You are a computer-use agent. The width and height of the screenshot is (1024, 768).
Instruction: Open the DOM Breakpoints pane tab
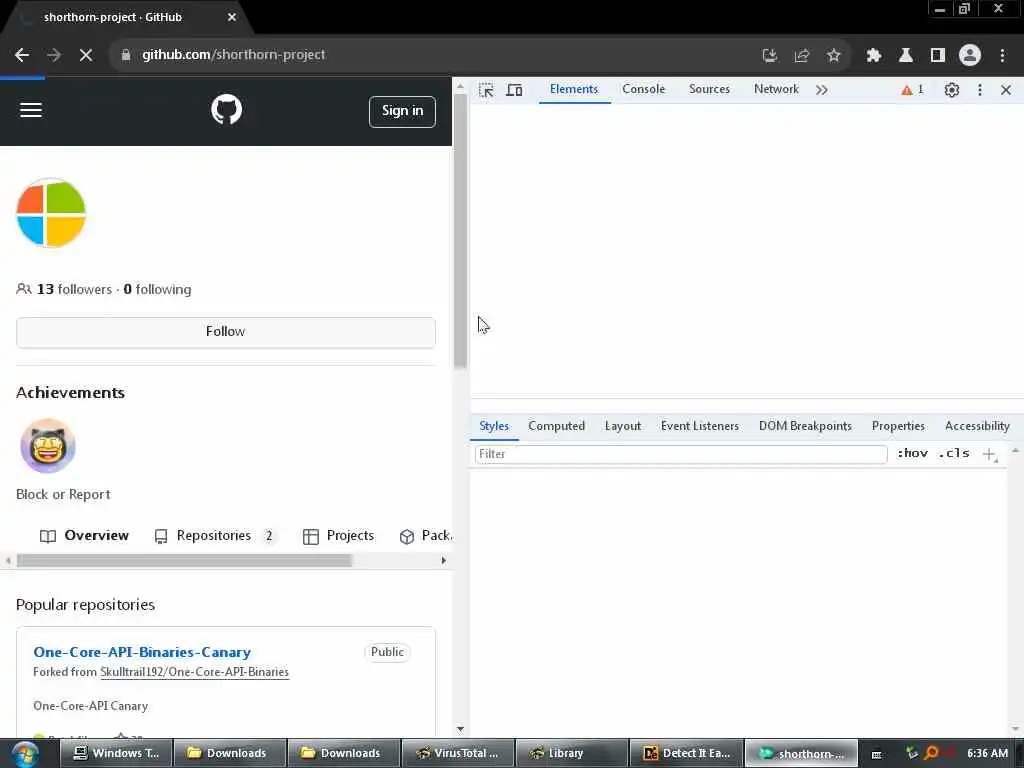(805, 426)
